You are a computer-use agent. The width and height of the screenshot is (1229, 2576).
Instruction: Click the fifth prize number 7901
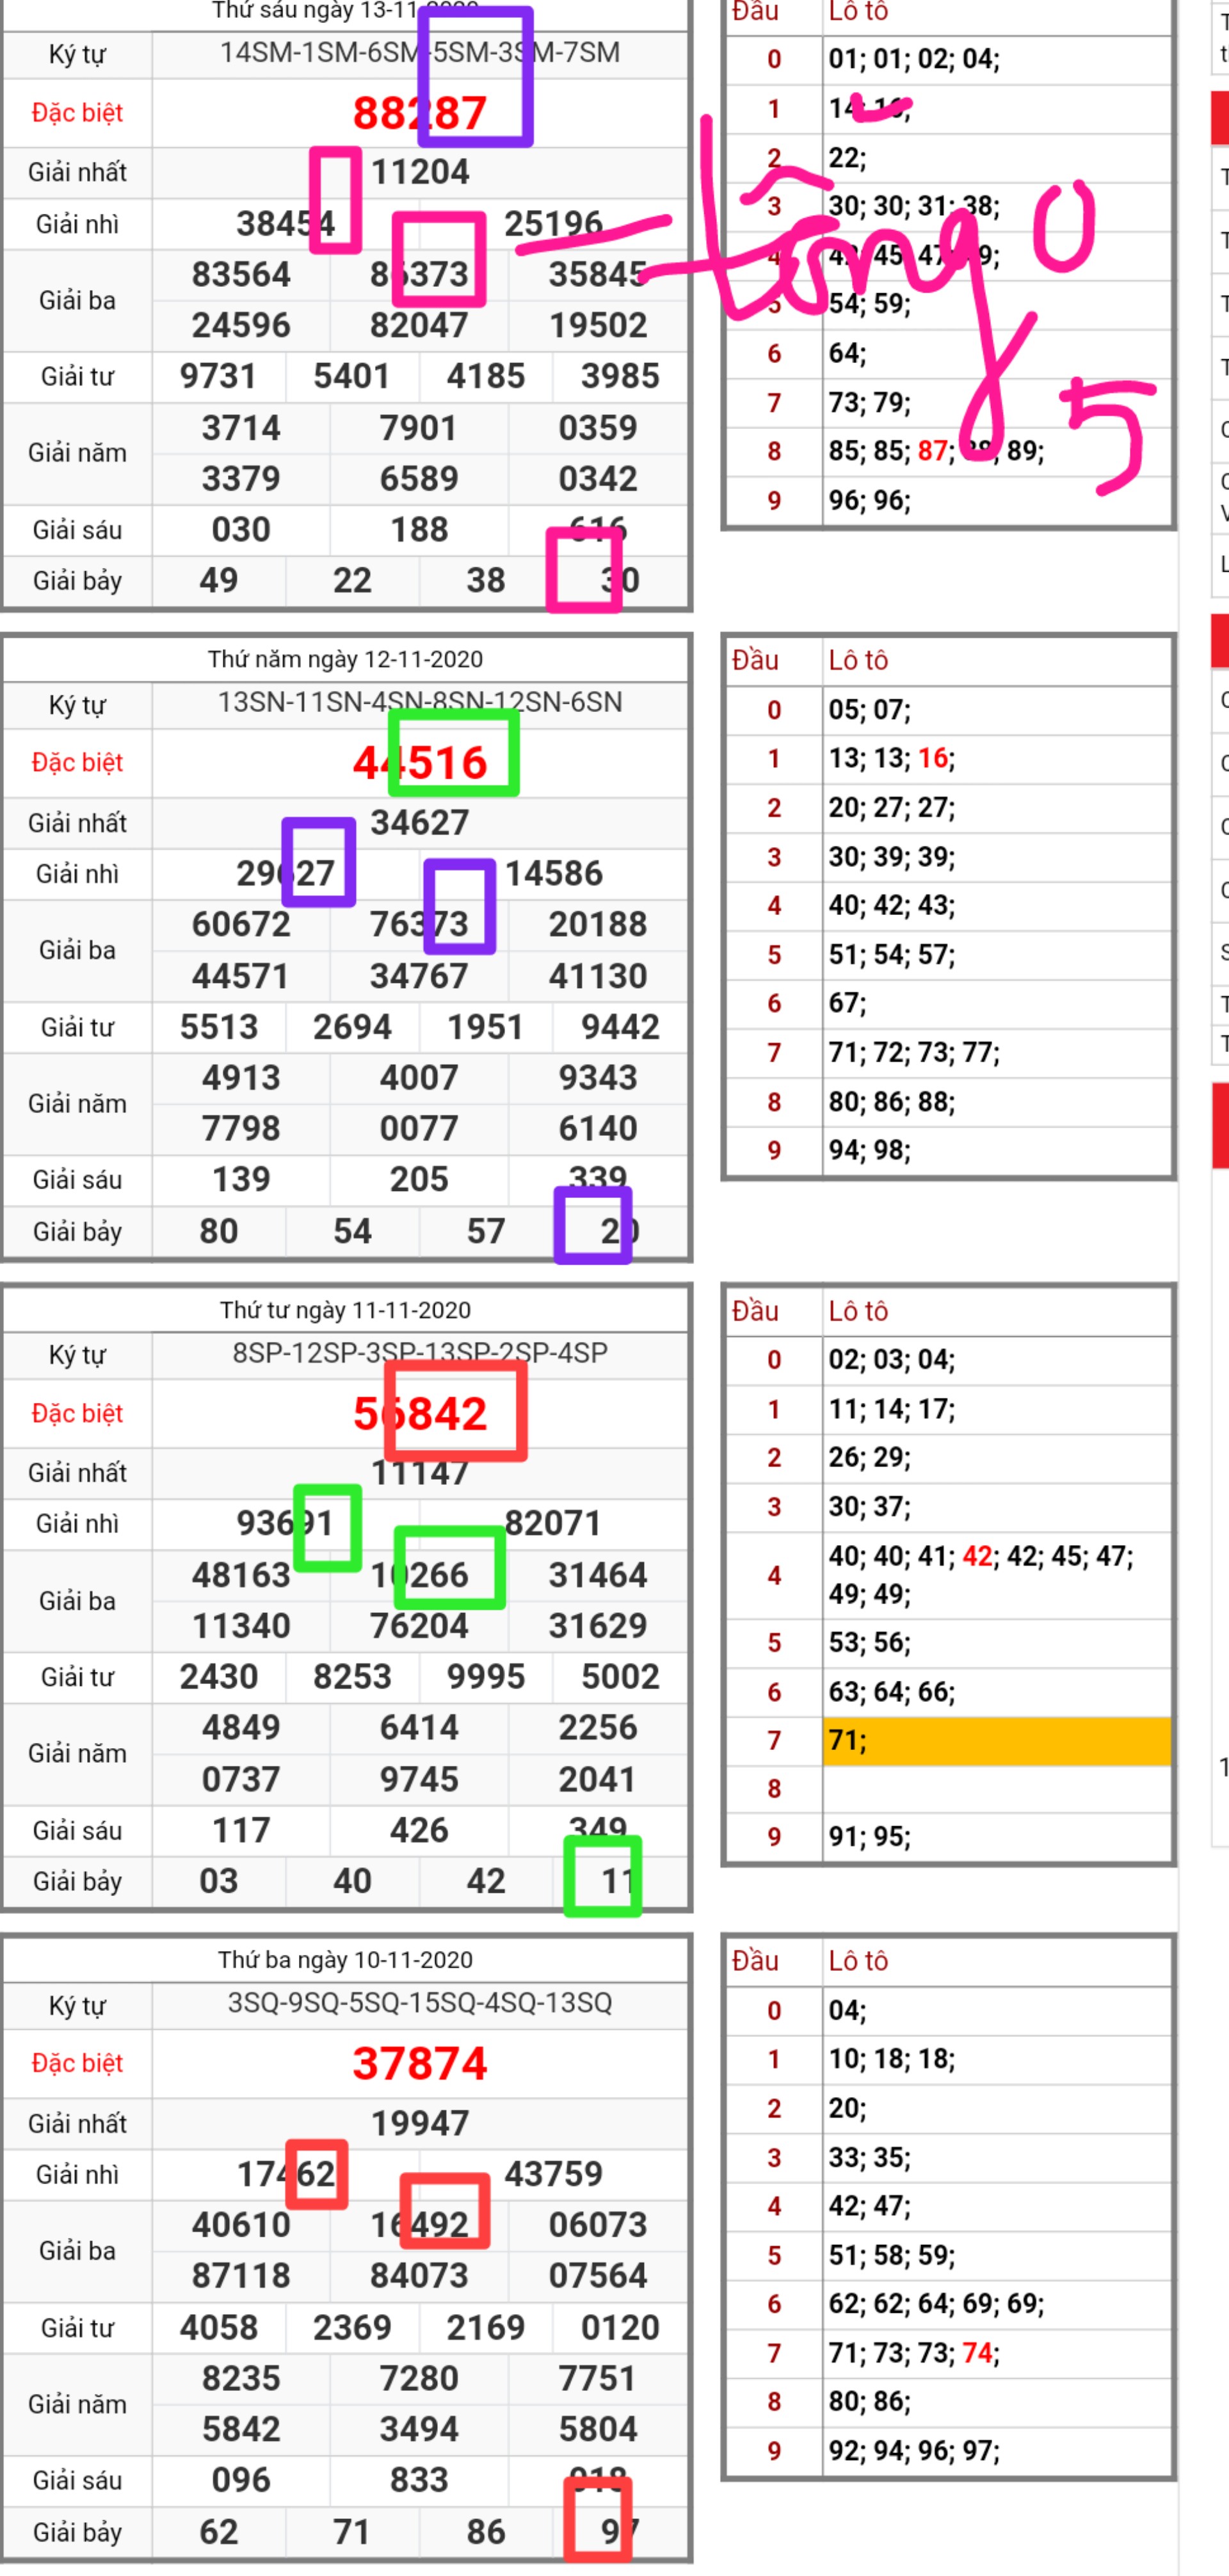(x=419, y=428)
